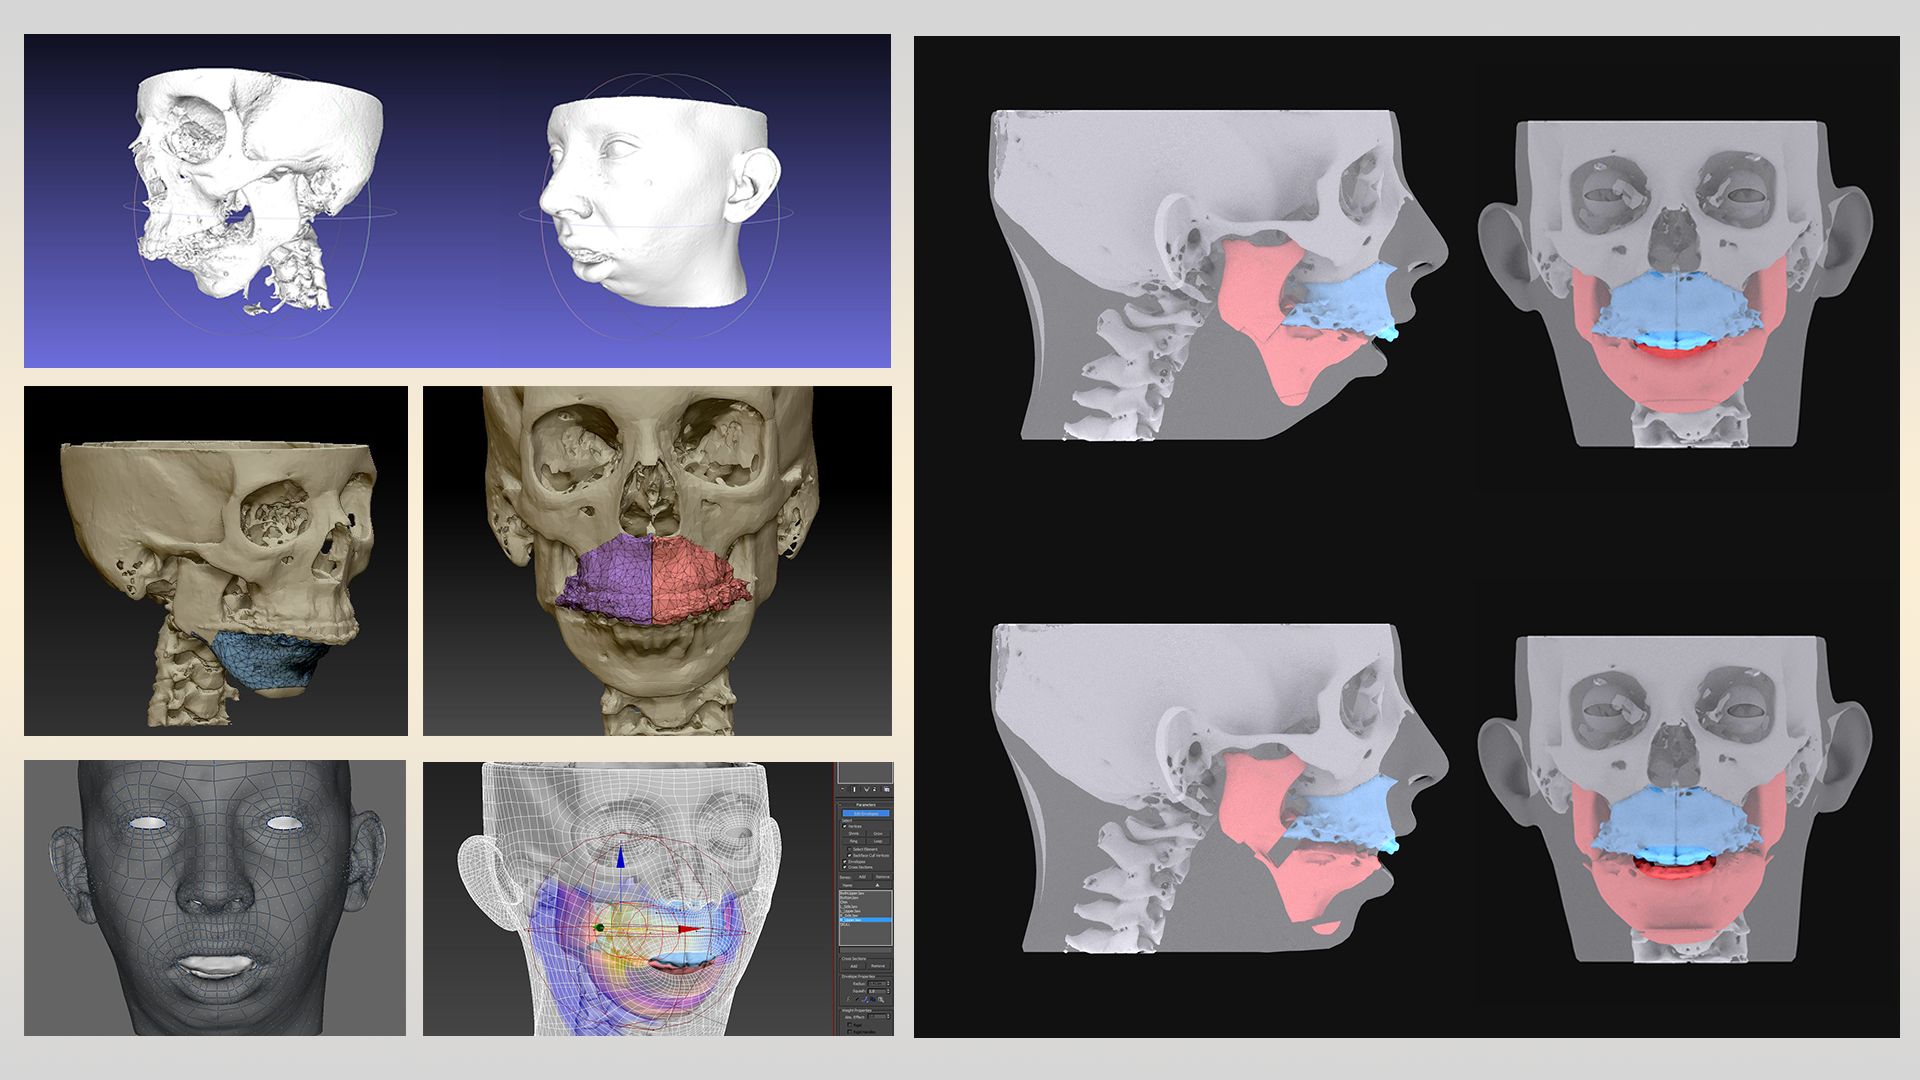
Task: Toggle the Show End Result icon
Action: point(854,788)
